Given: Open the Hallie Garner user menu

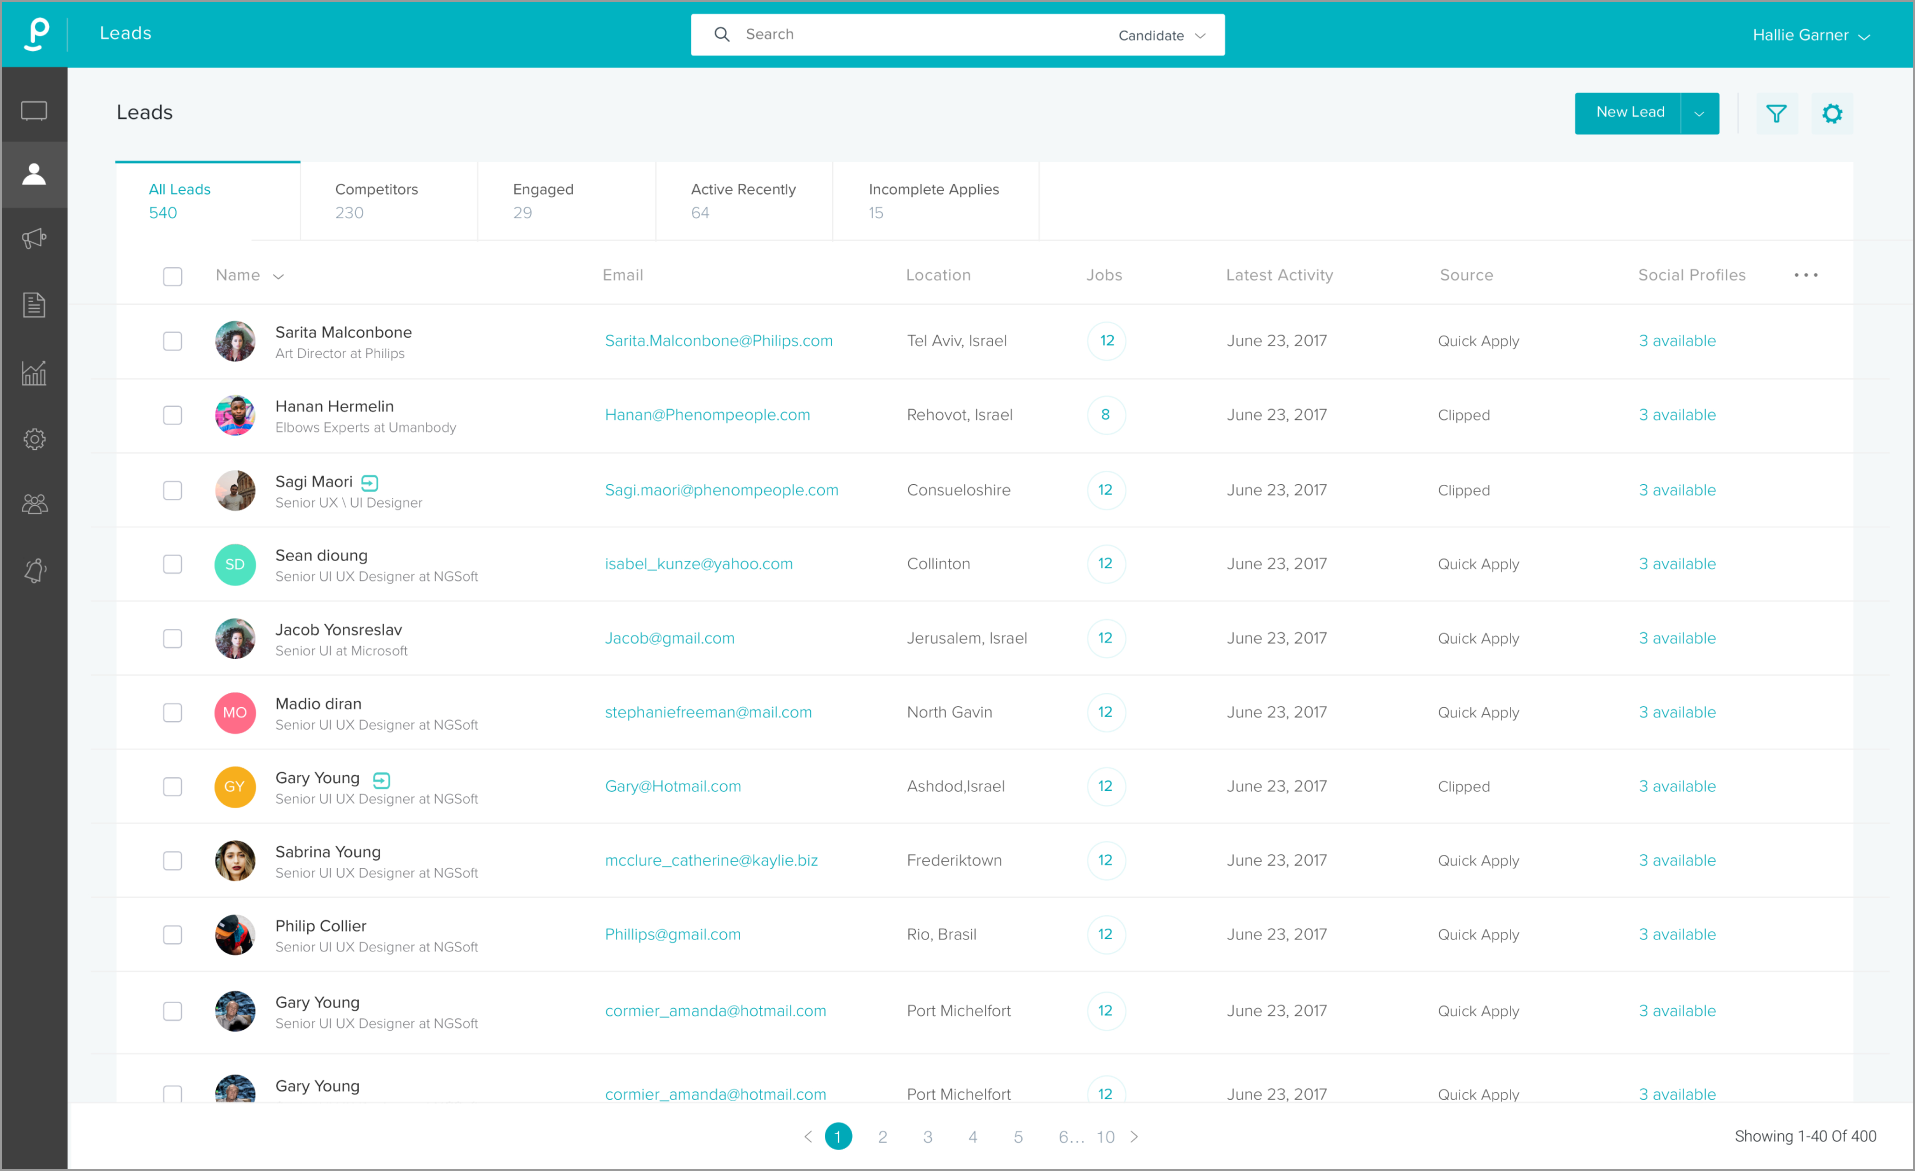Looking at the screenshot, I should click(1810, 35).
